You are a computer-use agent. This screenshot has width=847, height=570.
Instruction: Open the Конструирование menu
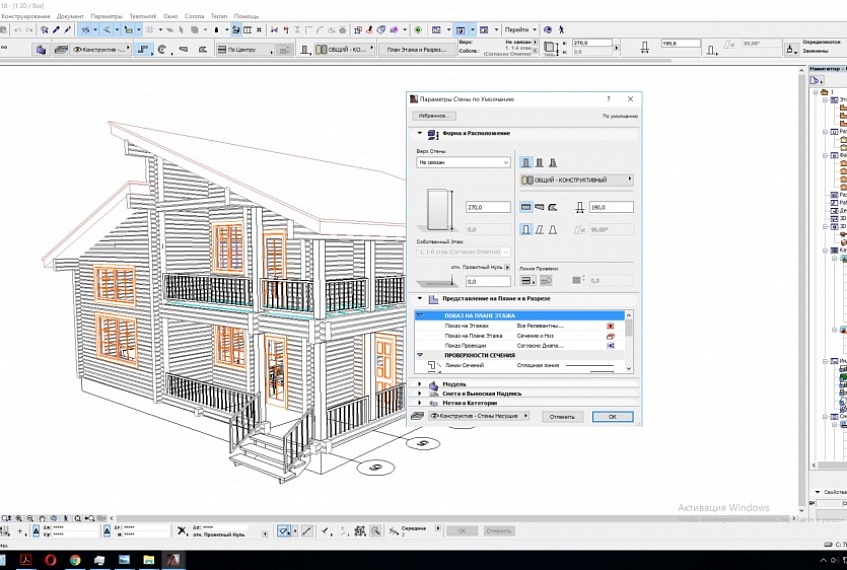[x=25, y=16]
